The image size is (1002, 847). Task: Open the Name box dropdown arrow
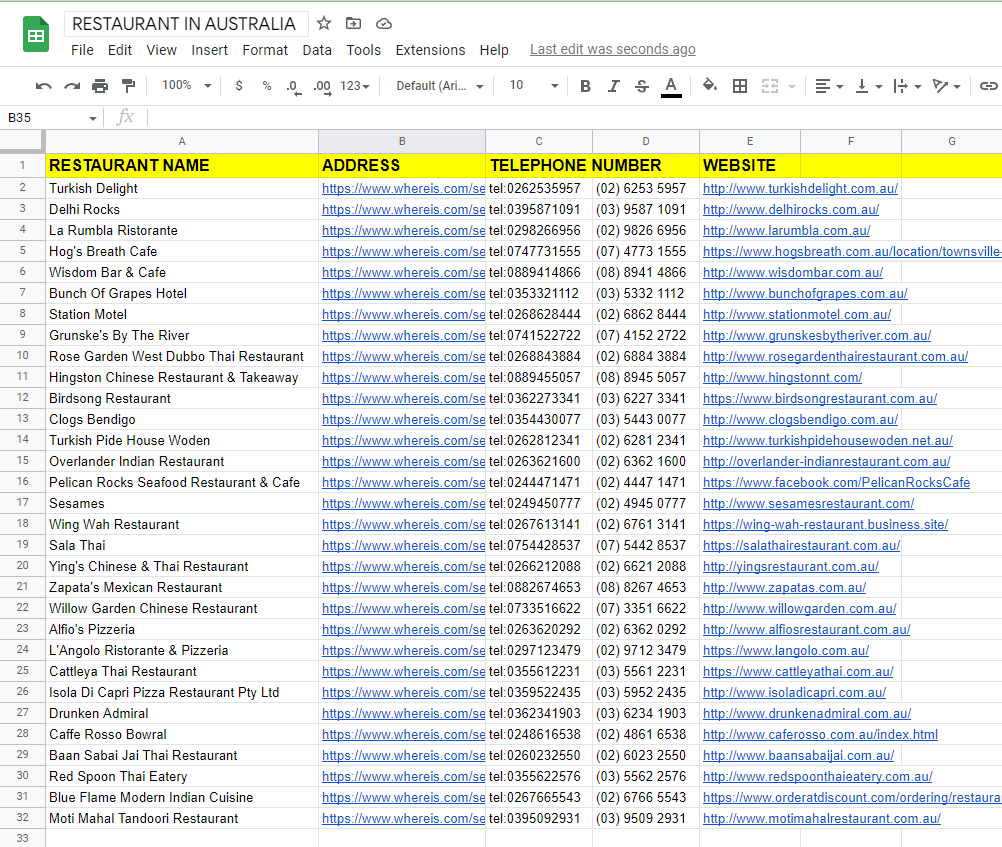[x=93, y=118]
